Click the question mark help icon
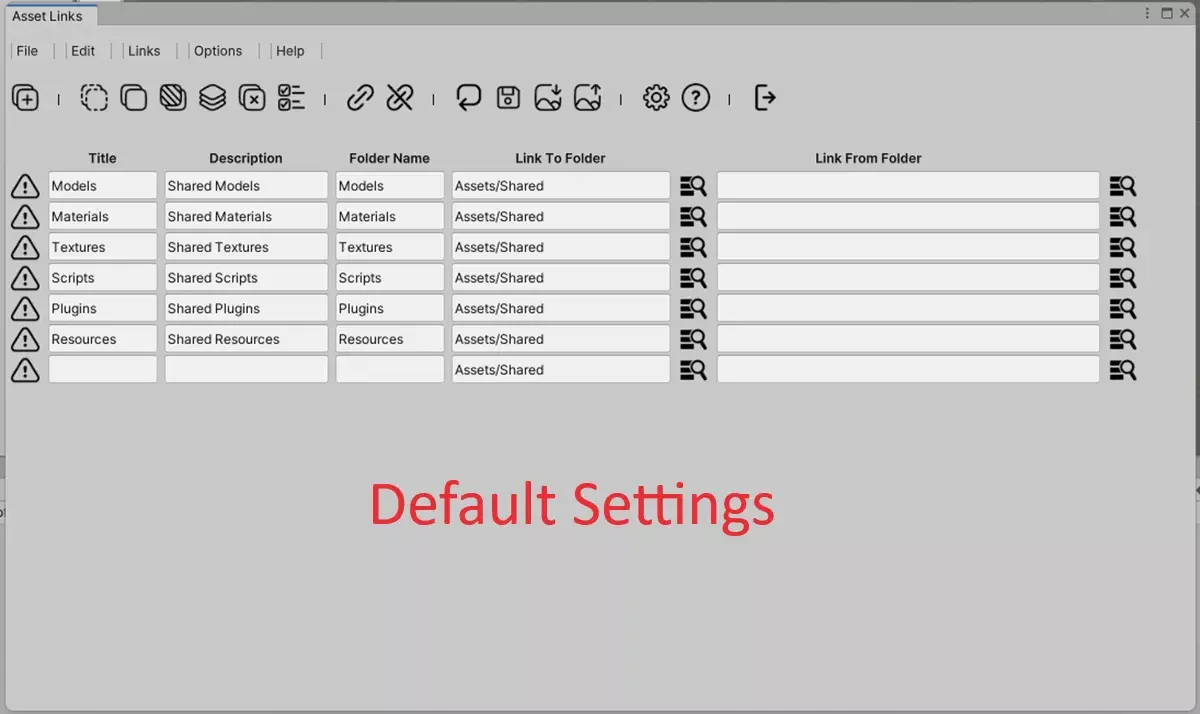The height and width of the screenshot is (714, 1200). (x=696, y=98)
